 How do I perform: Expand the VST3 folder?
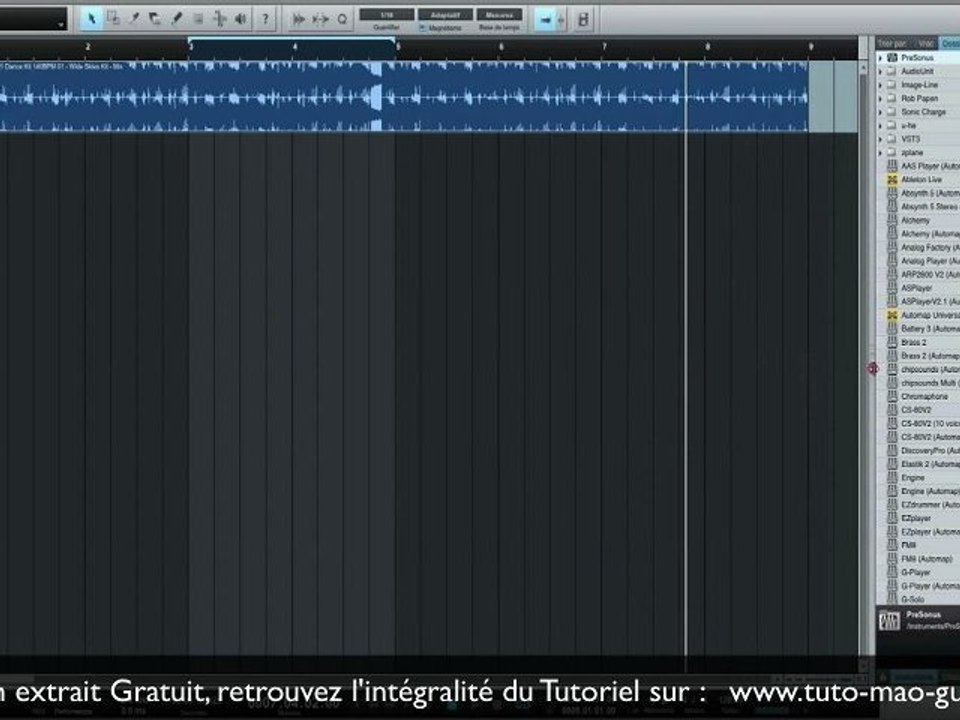880,139
